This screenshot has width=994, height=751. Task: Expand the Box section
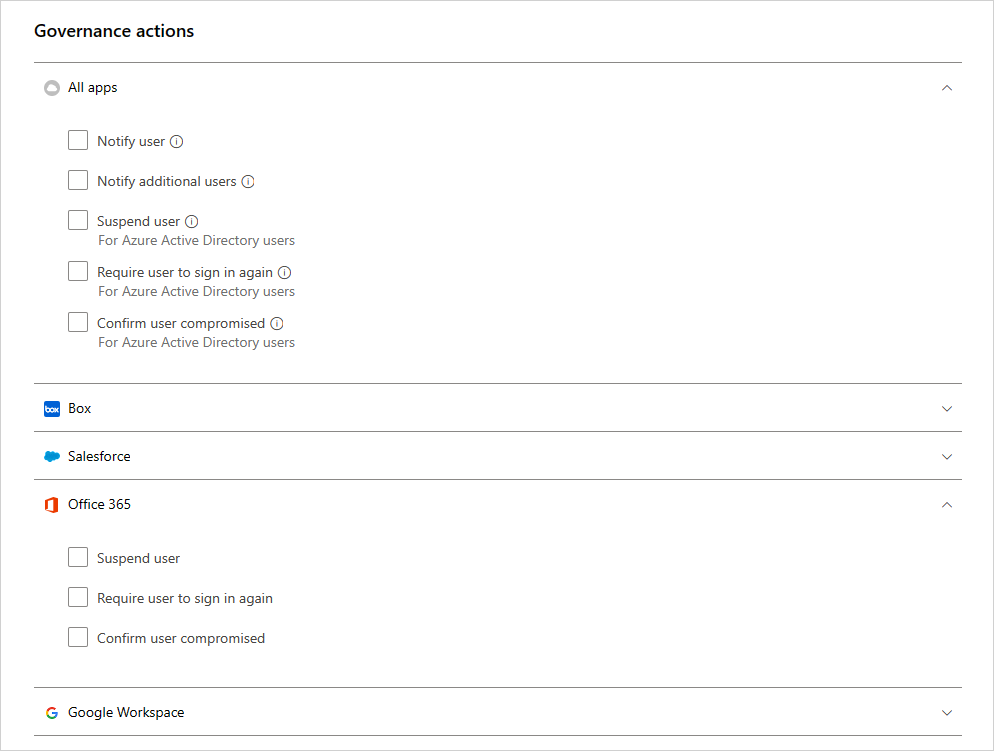(947, 408)
